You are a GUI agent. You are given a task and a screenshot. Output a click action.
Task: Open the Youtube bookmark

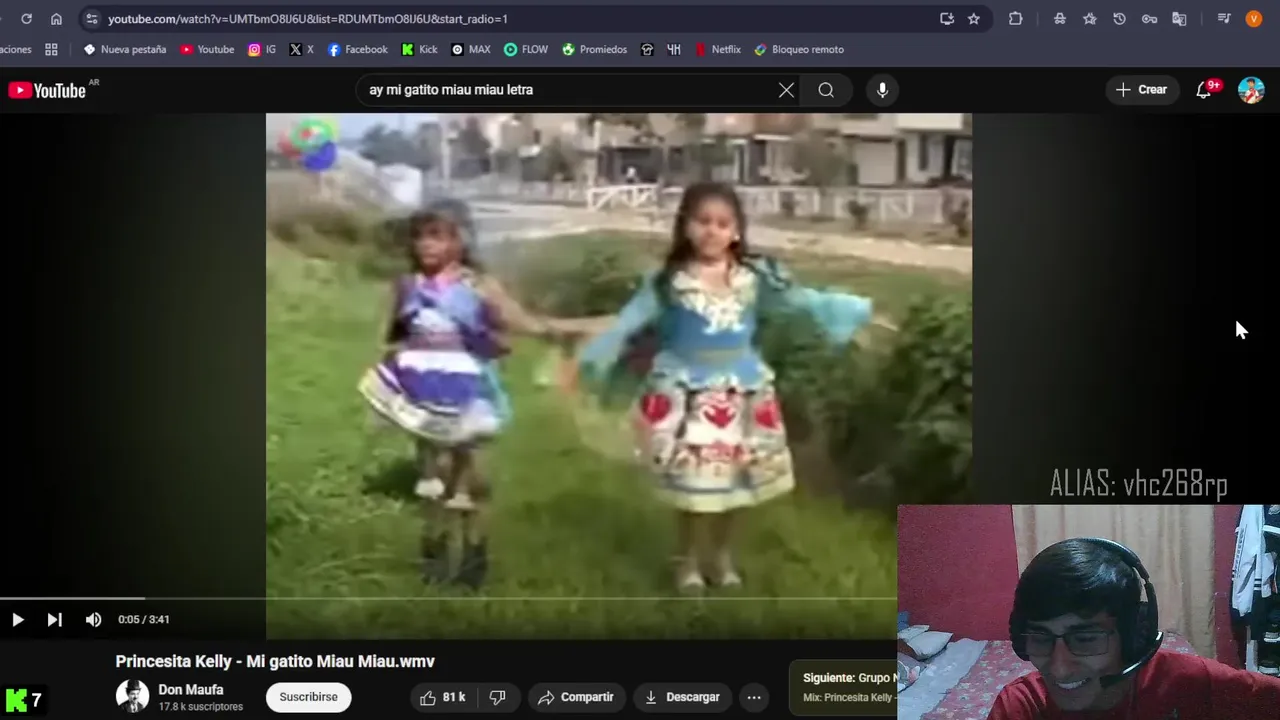coord(207,49)
